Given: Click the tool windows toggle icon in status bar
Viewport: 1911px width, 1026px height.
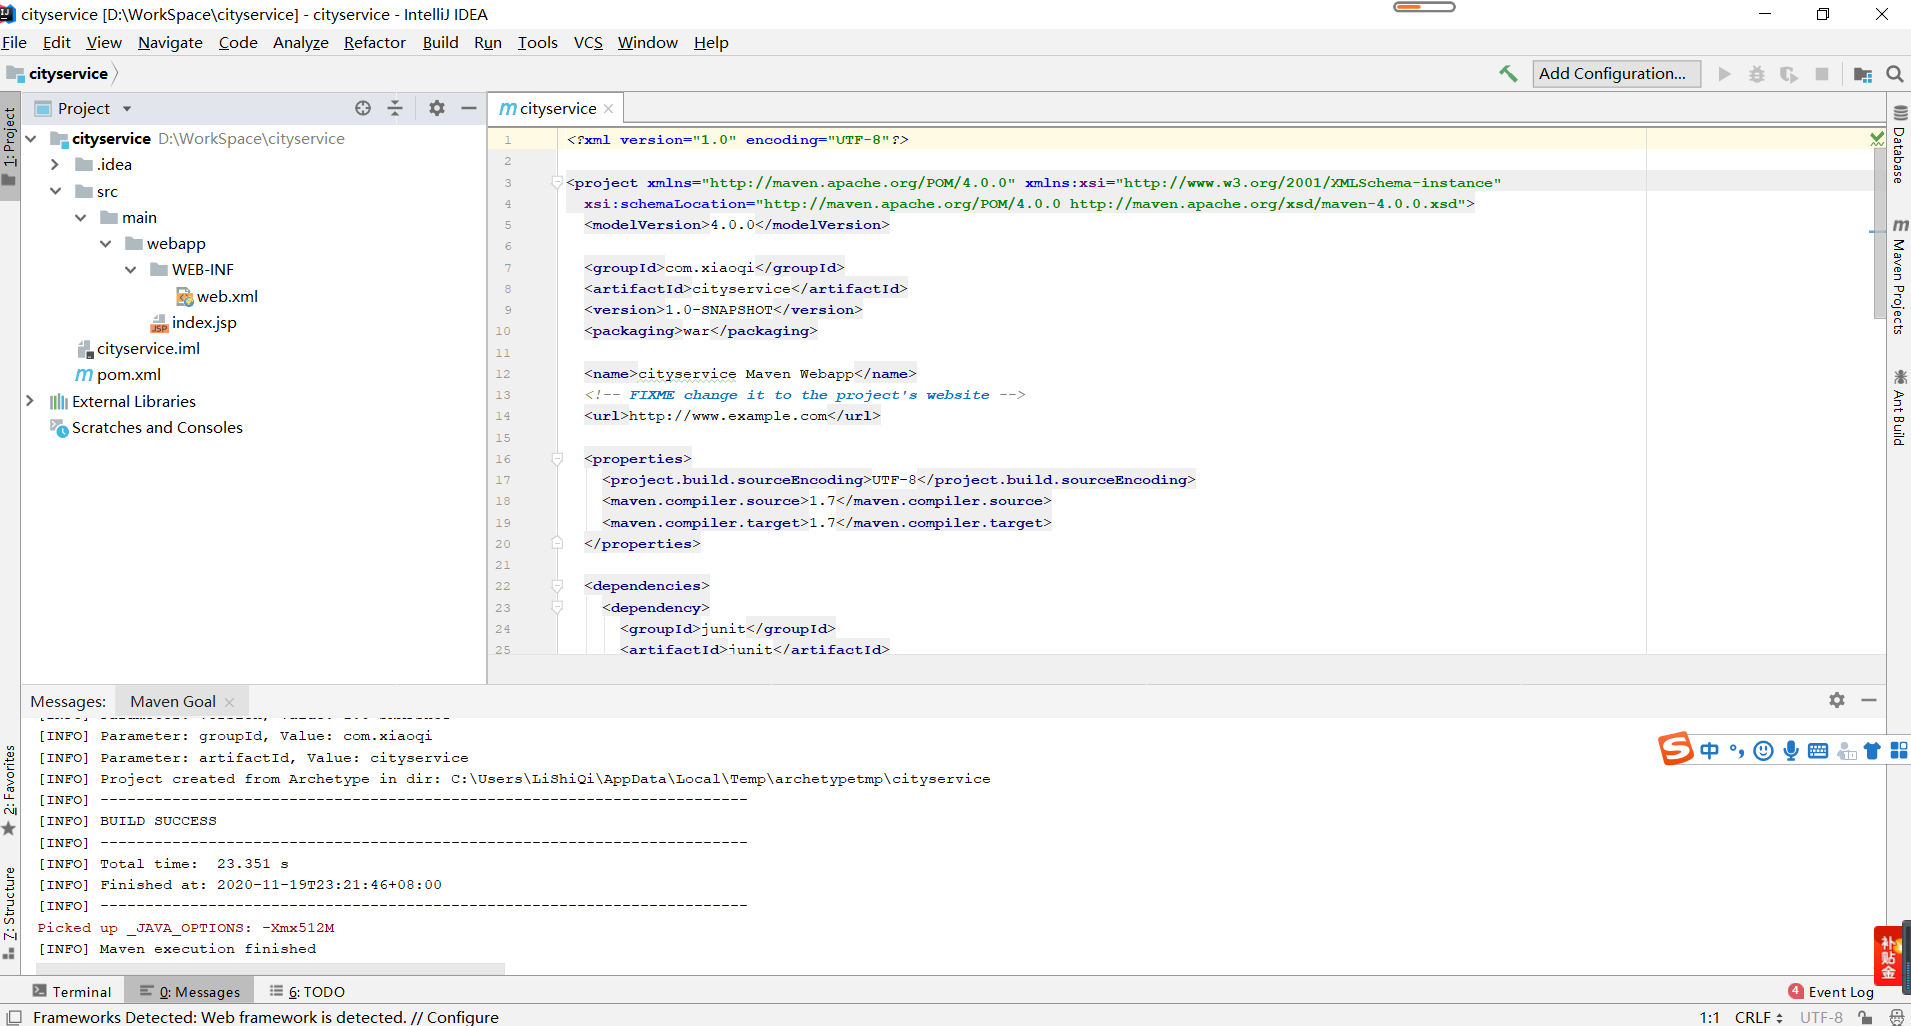Looking at the screenshot, I should [x=14, y=1017].
